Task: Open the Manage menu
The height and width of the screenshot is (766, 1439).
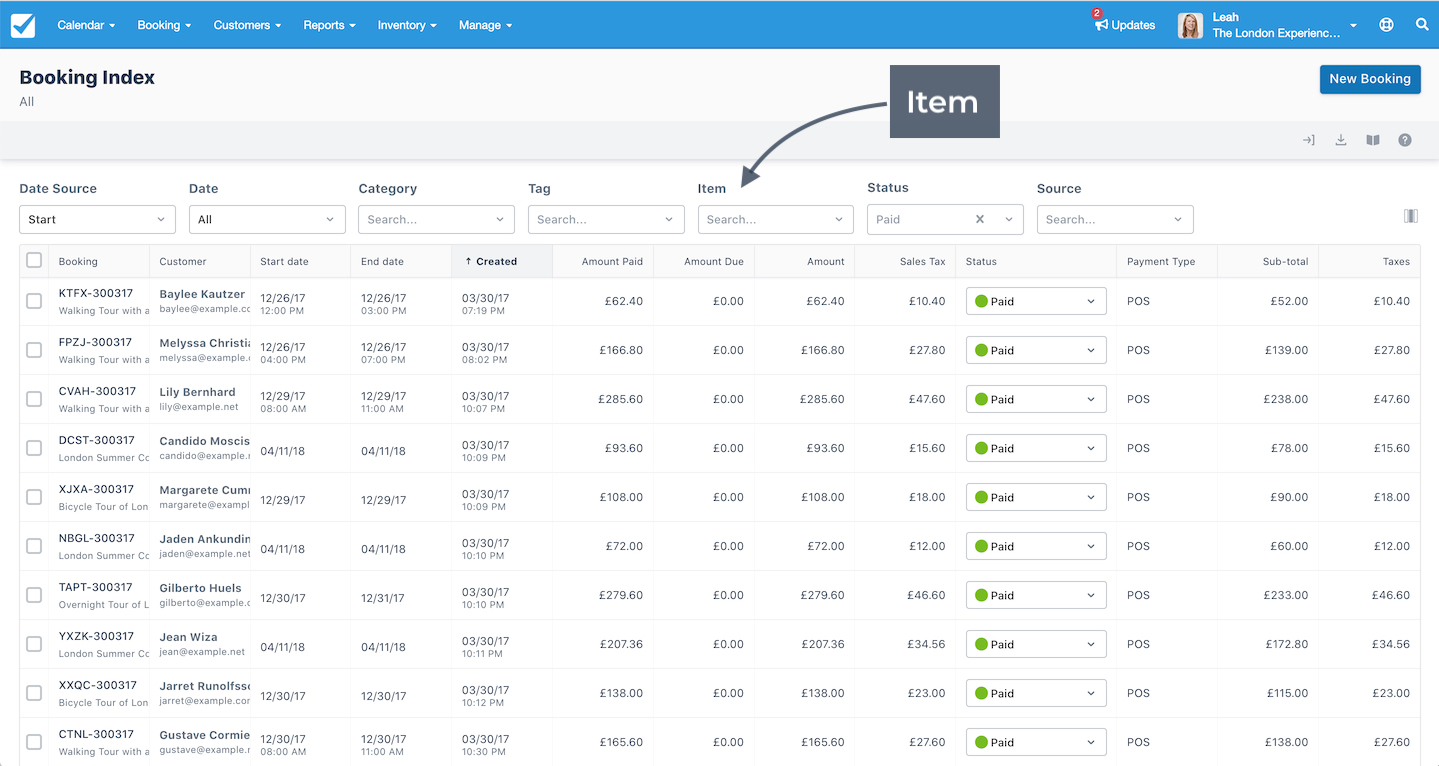Action: (x=485, y=25)
